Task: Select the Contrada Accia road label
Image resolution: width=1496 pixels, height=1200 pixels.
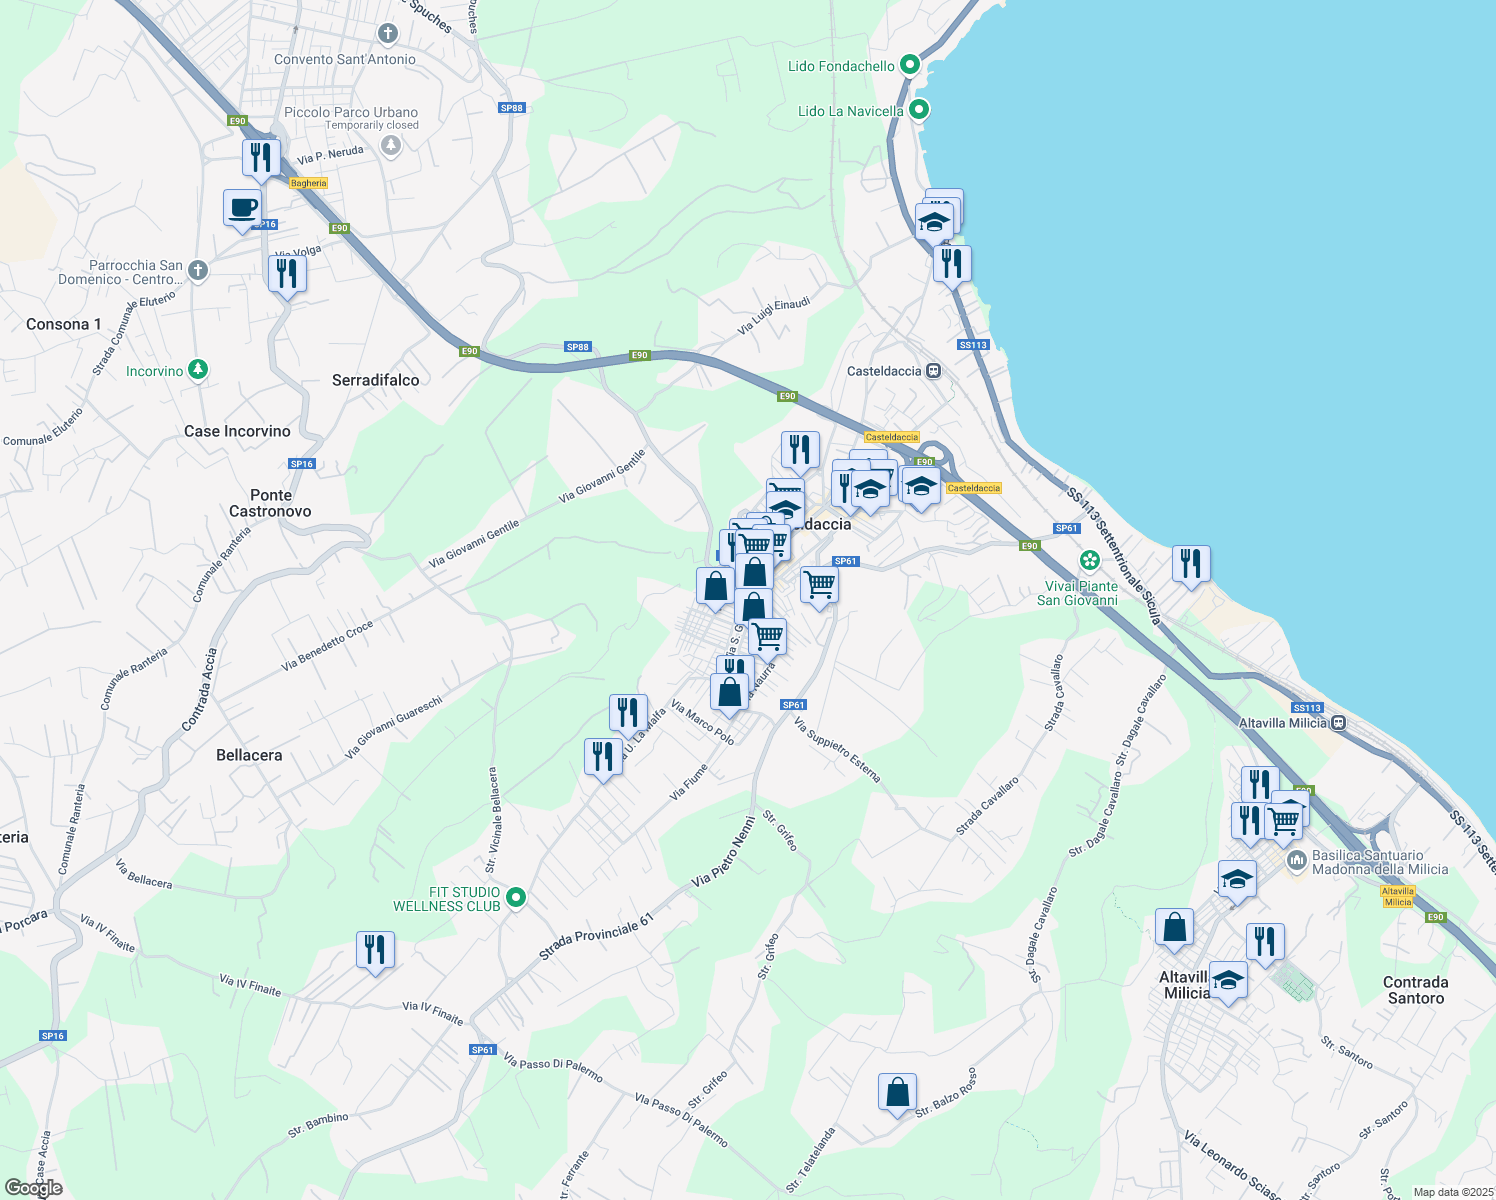Action: [199, 690]
